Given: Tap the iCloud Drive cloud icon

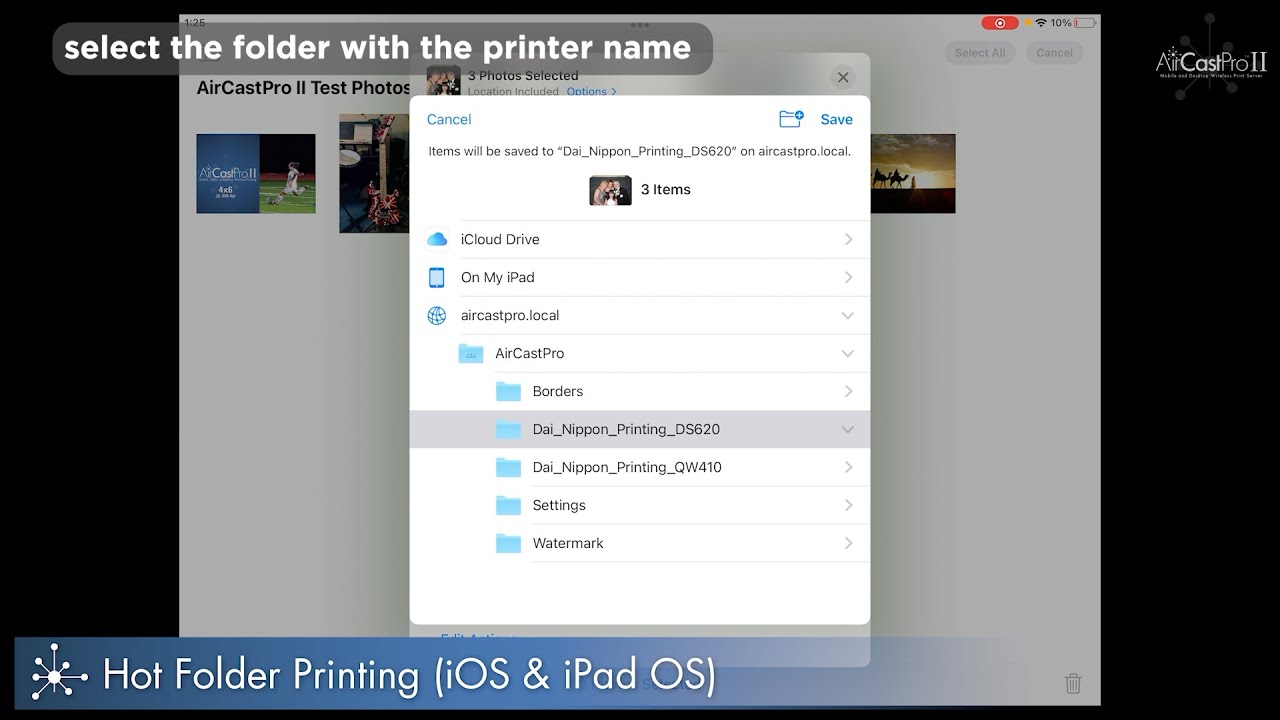Looking at the screenshot, I should click(437, 239).
